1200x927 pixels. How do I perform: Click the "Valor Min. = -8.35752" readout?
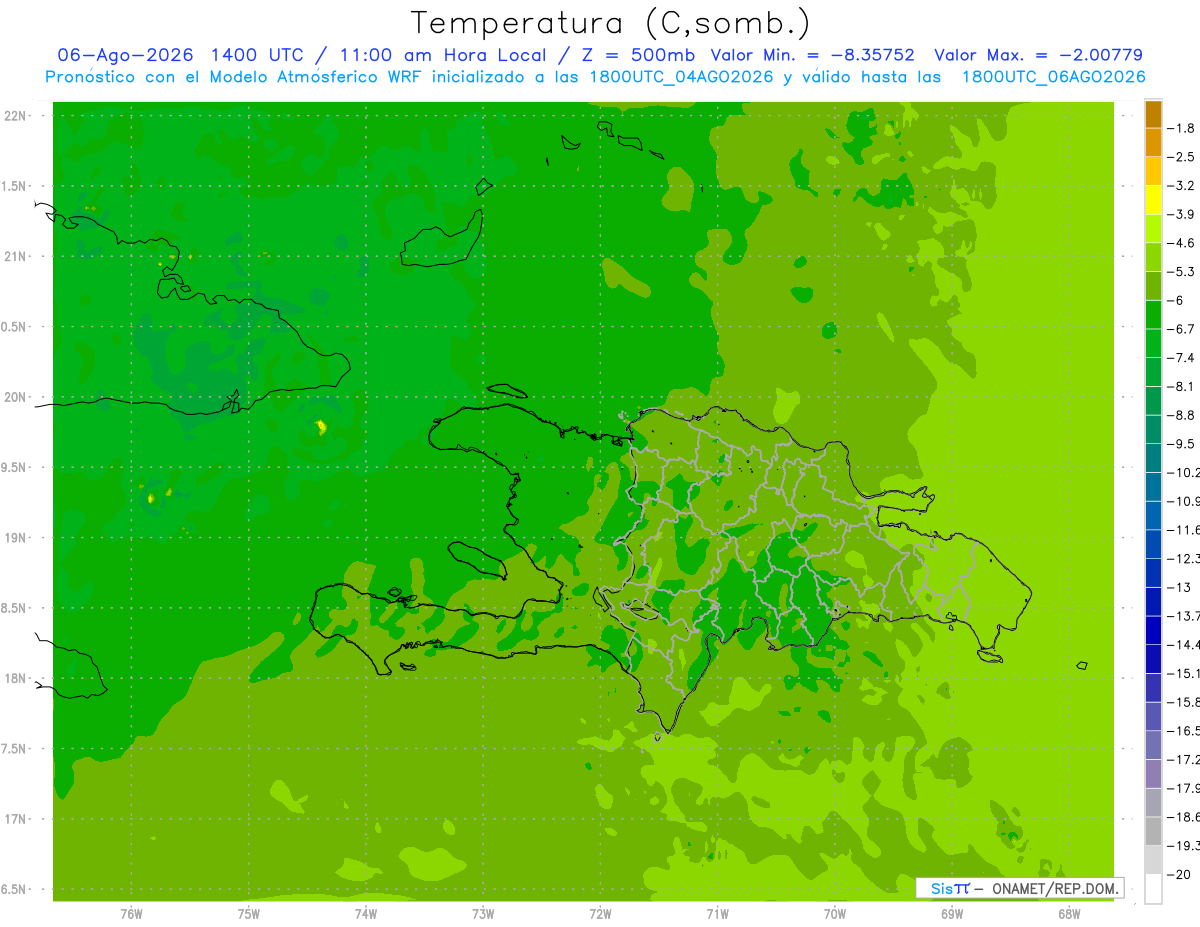pos(812,55)
